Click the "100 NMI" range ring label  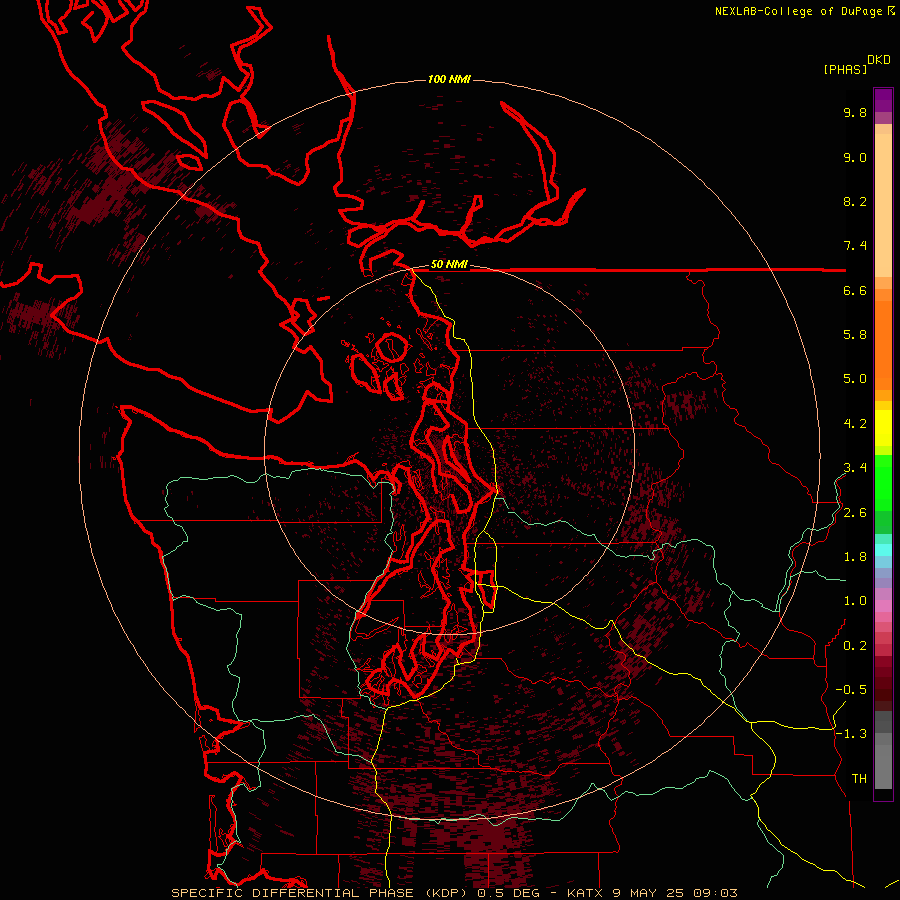(449, 79)
